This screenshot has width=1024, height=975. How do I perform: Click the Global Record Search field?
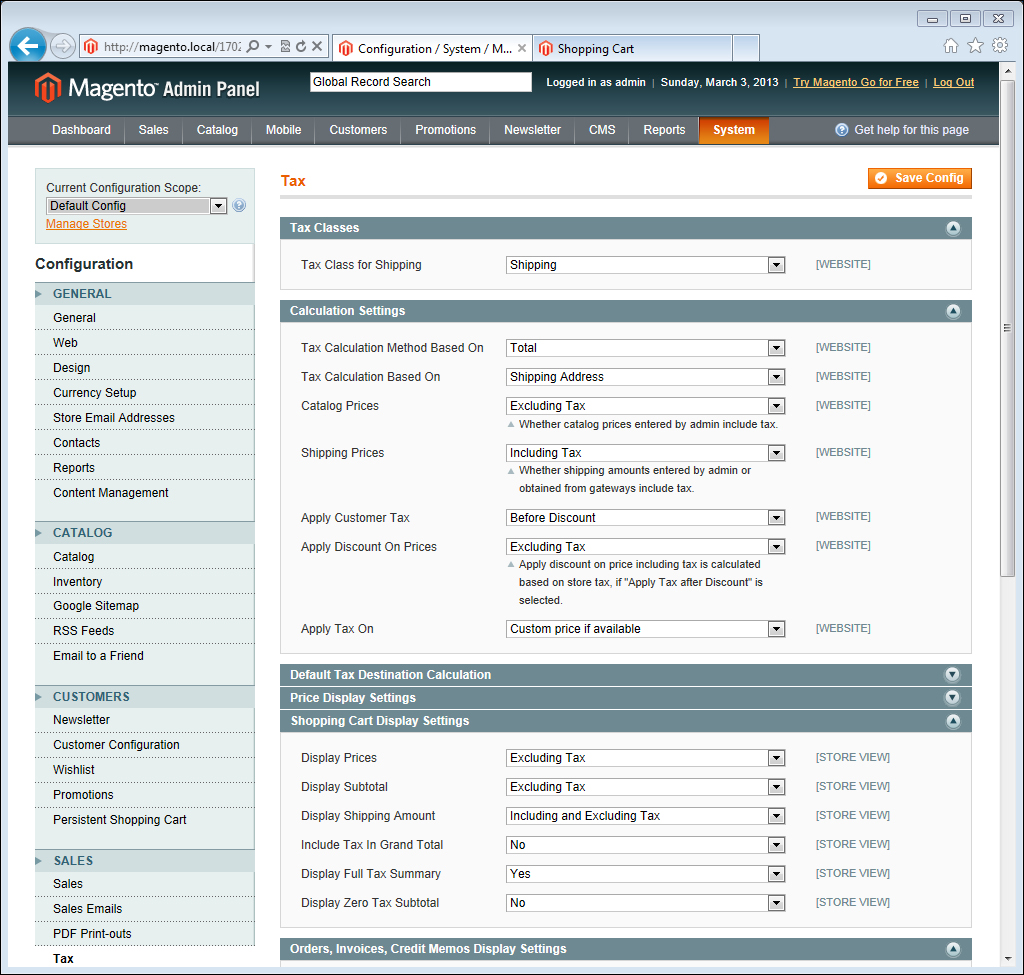(x=420, y=82)
